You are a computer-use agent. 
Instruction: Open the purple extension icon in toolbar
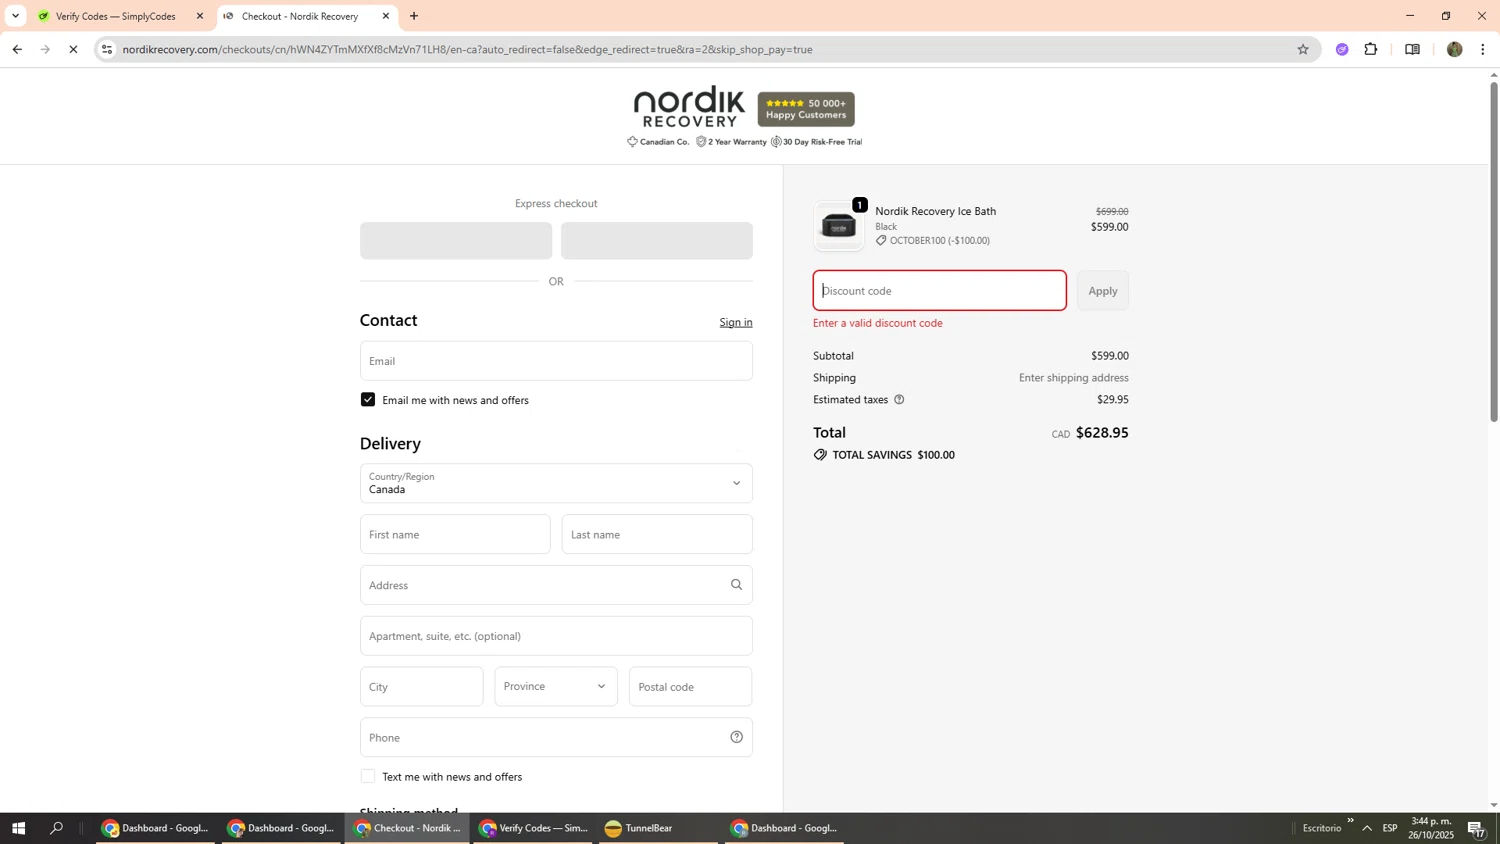pos(1342,49)
